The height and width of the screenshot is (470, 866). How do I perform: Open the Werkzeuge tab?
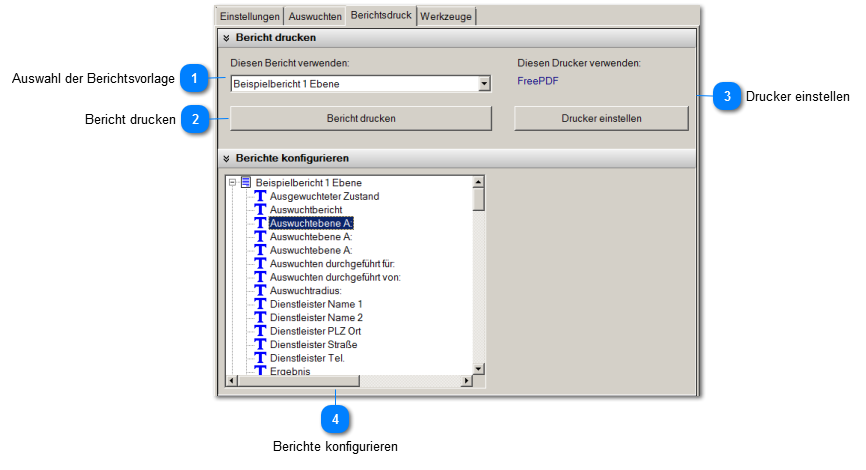point(447,16)
